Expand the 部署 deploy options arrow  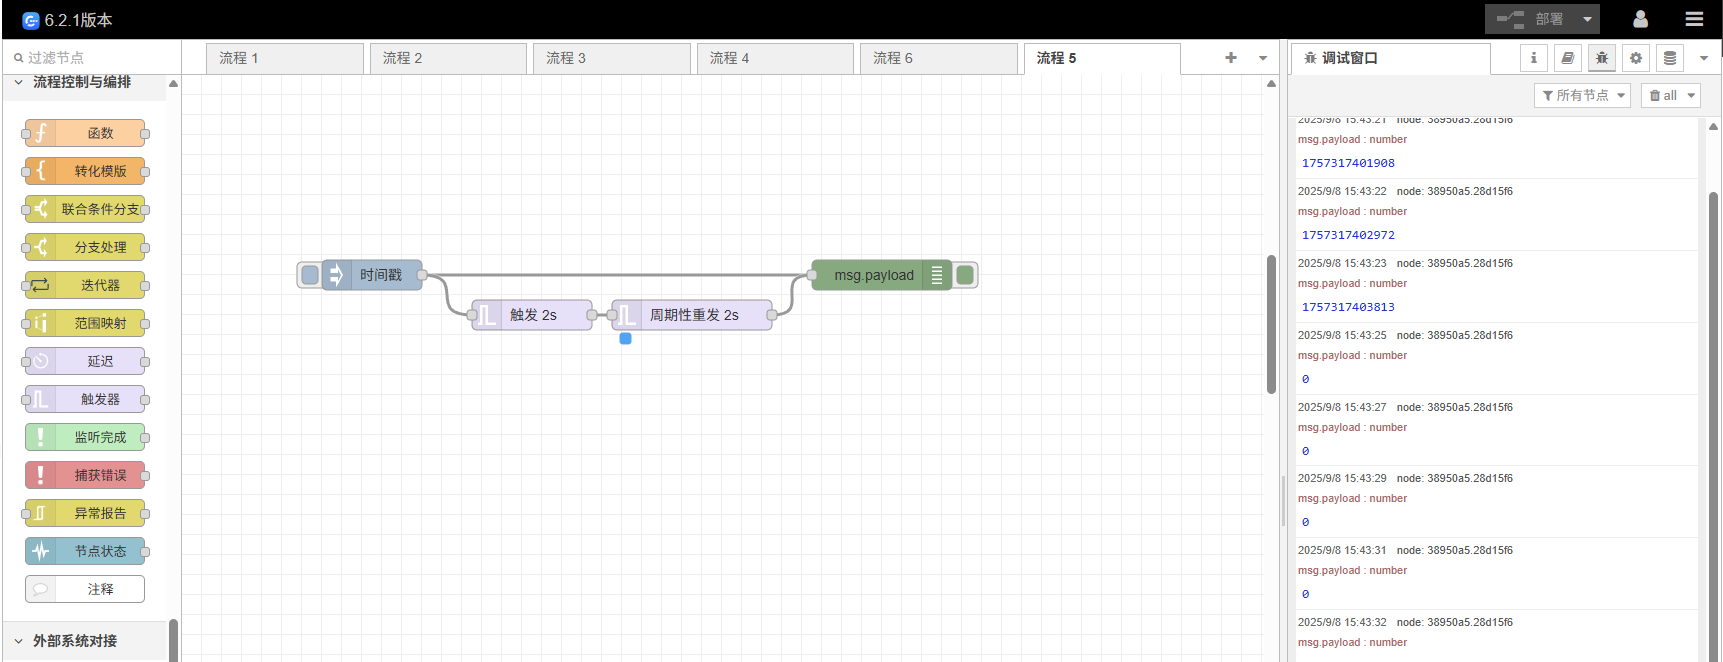1587,19
